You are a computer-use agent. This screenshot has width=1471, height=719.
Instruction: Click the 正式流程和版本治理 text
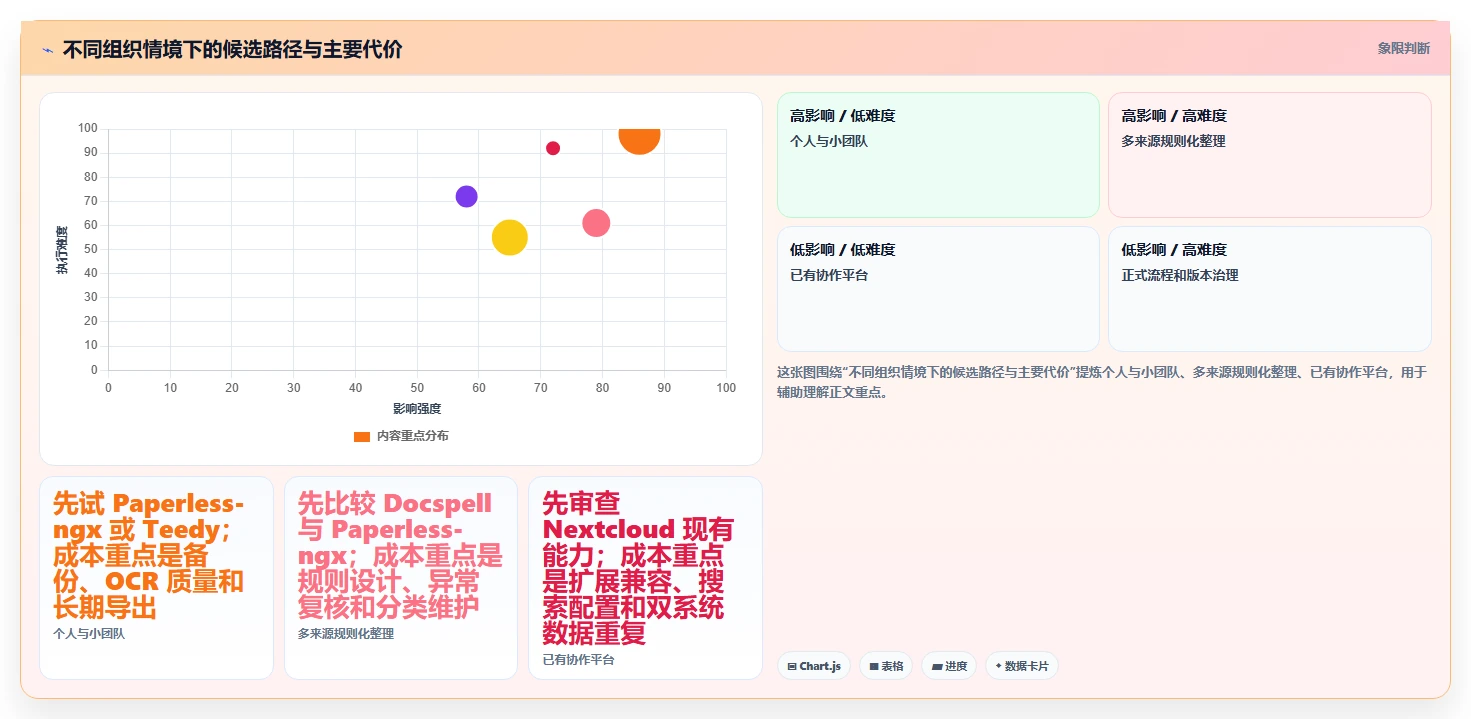tap(1180, 275)
